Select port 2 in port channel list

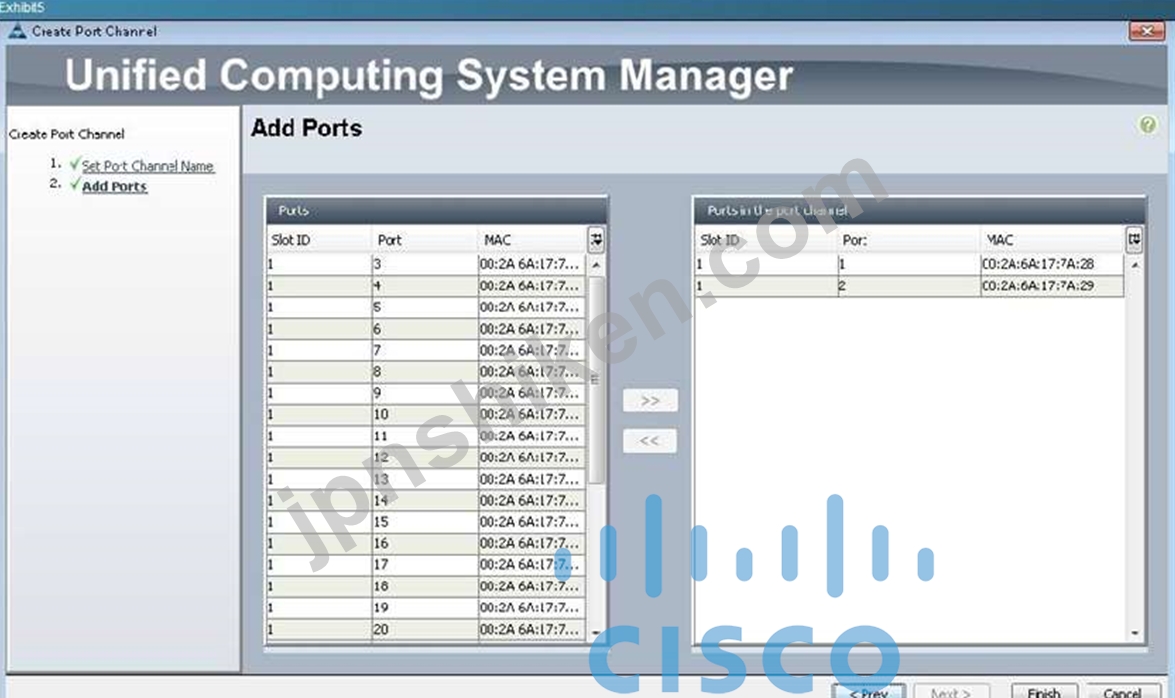pos(909,286)
